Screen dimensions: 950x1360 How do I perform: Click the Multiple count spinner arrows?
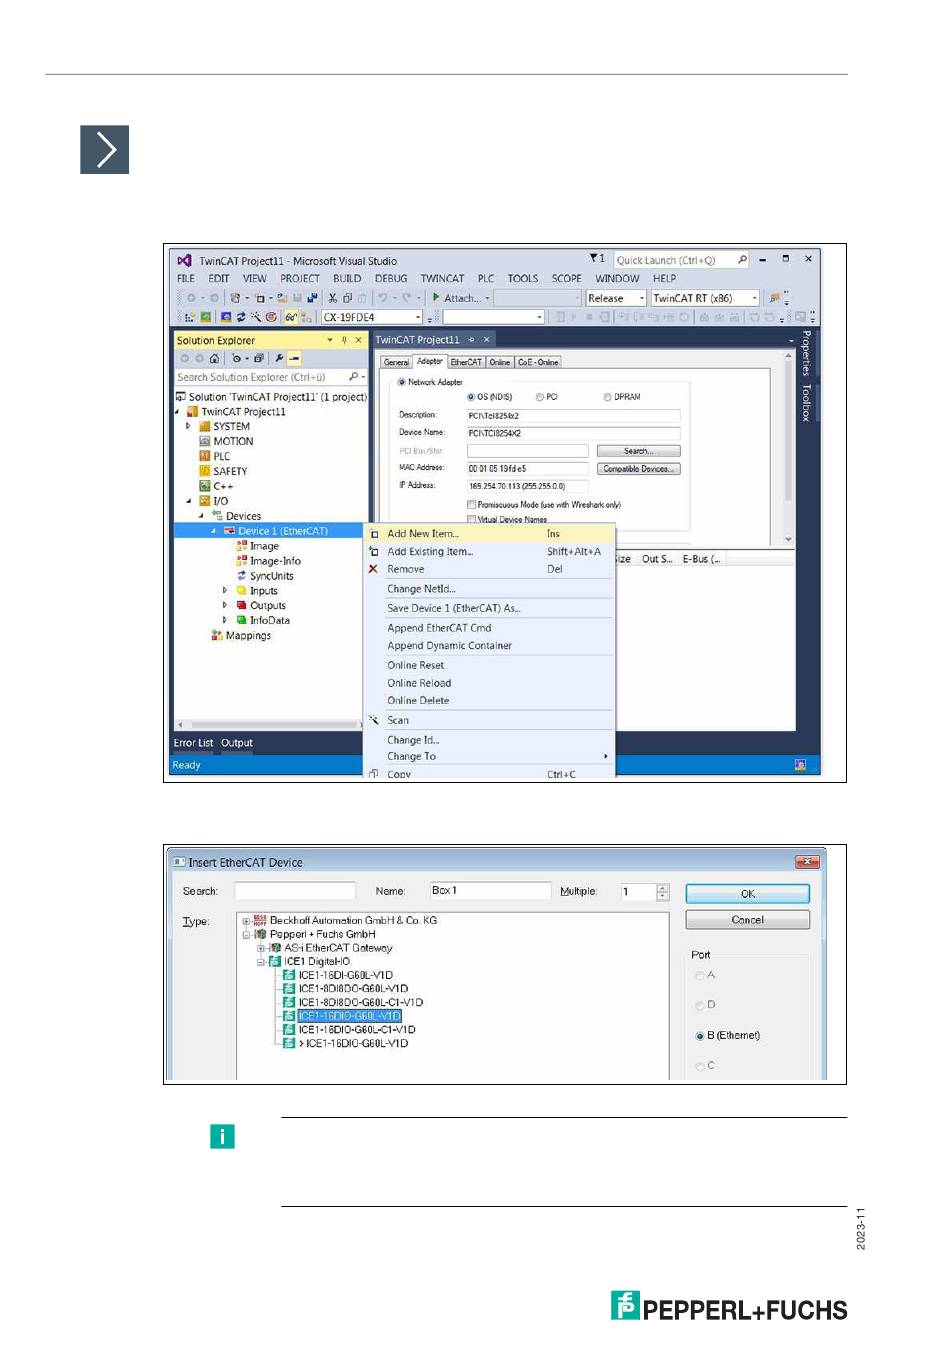[662, 892]
